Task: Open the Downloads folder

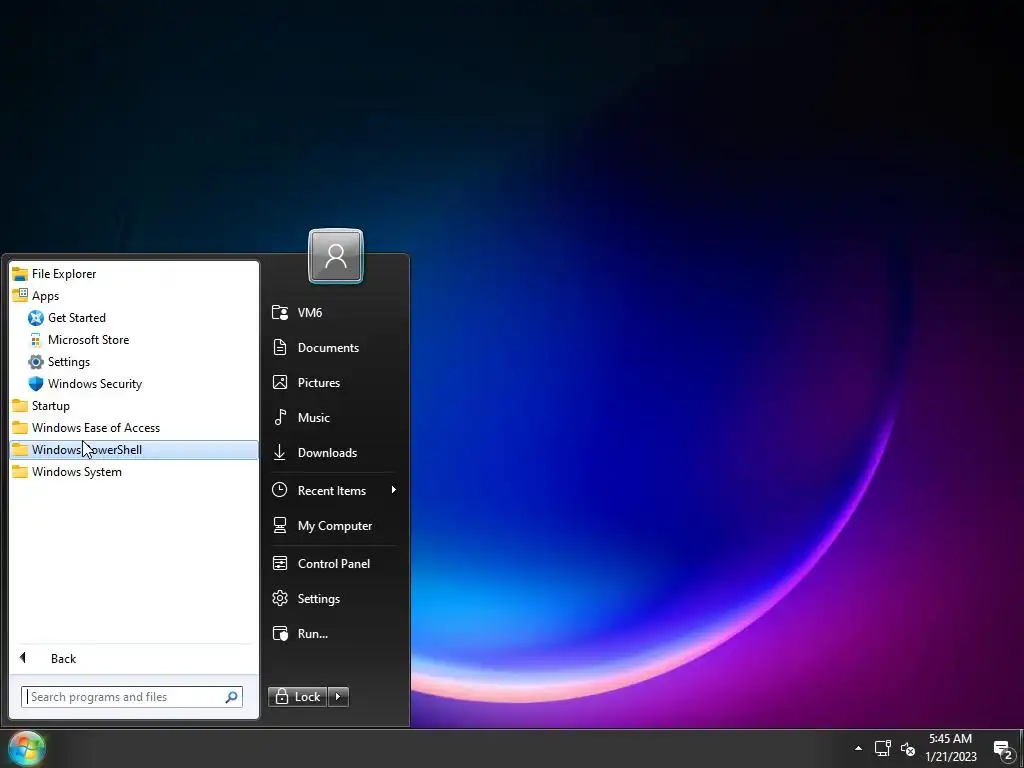Action: click(334, 453)
